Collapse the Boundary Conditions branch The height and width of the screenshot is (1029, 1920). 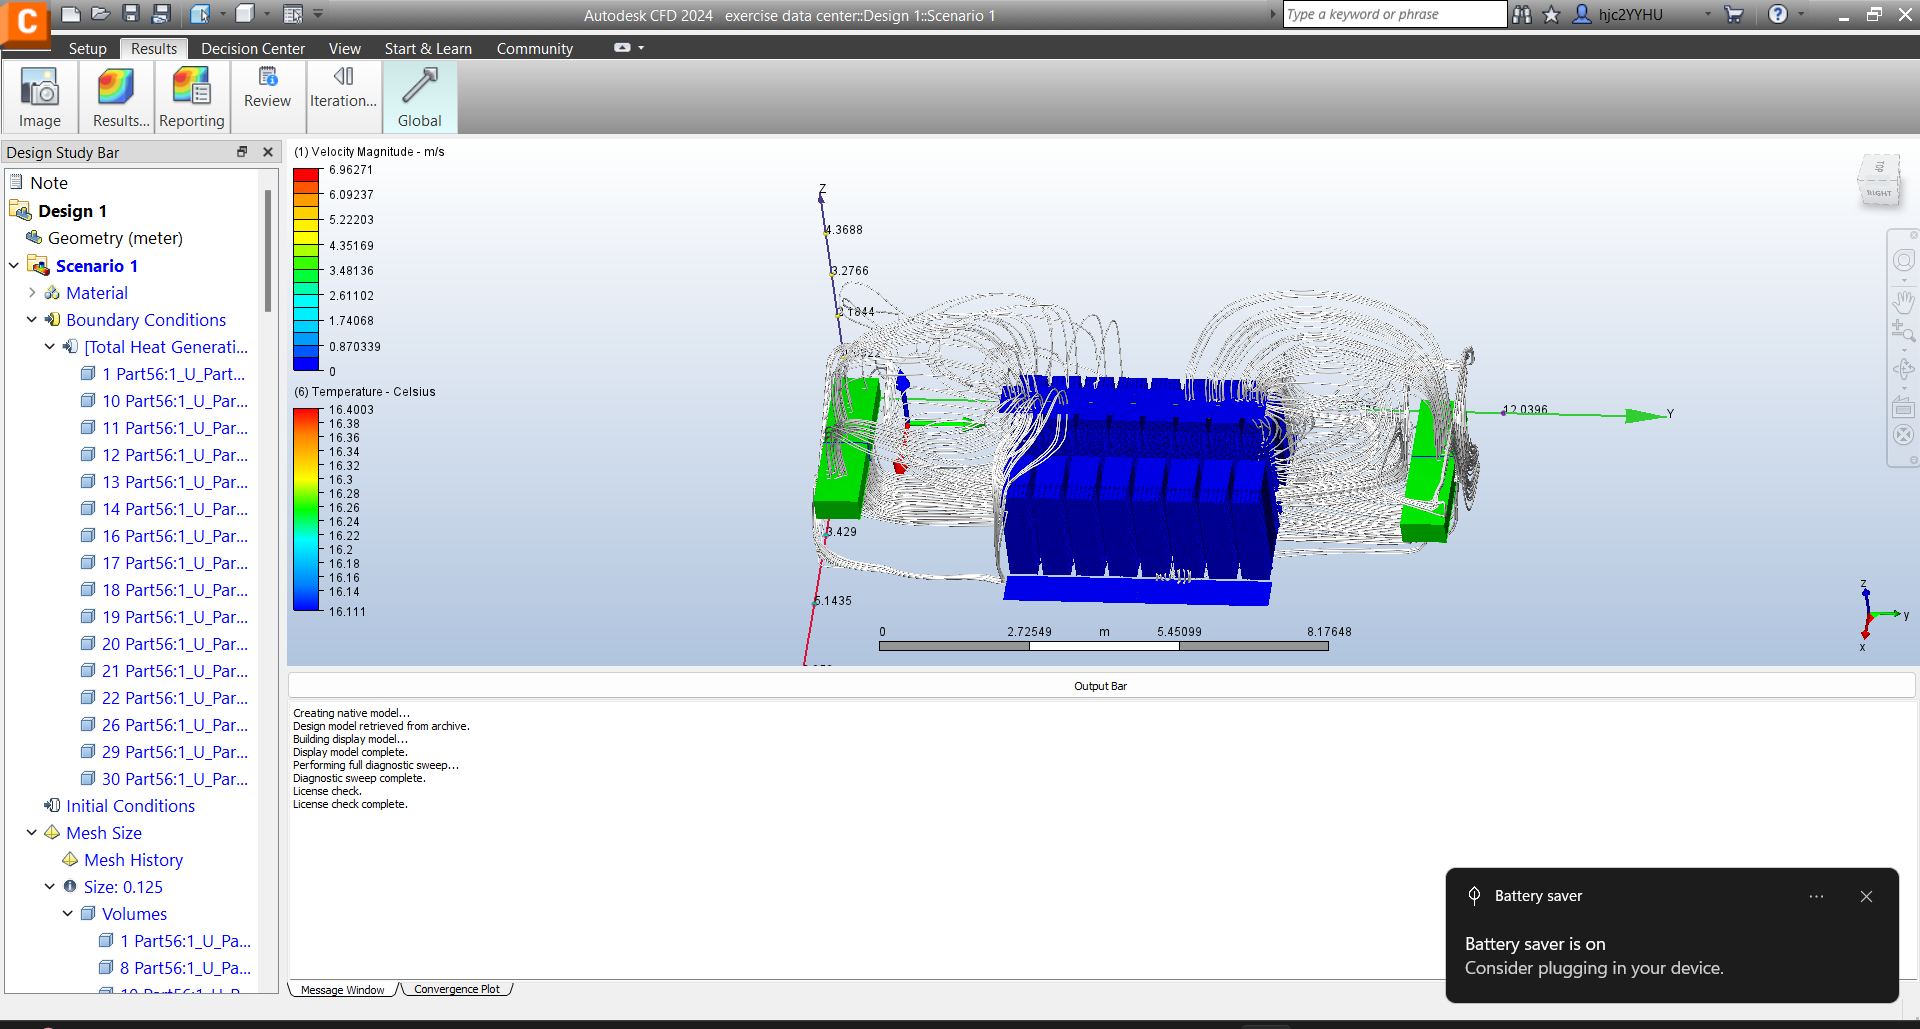point(31,319)
